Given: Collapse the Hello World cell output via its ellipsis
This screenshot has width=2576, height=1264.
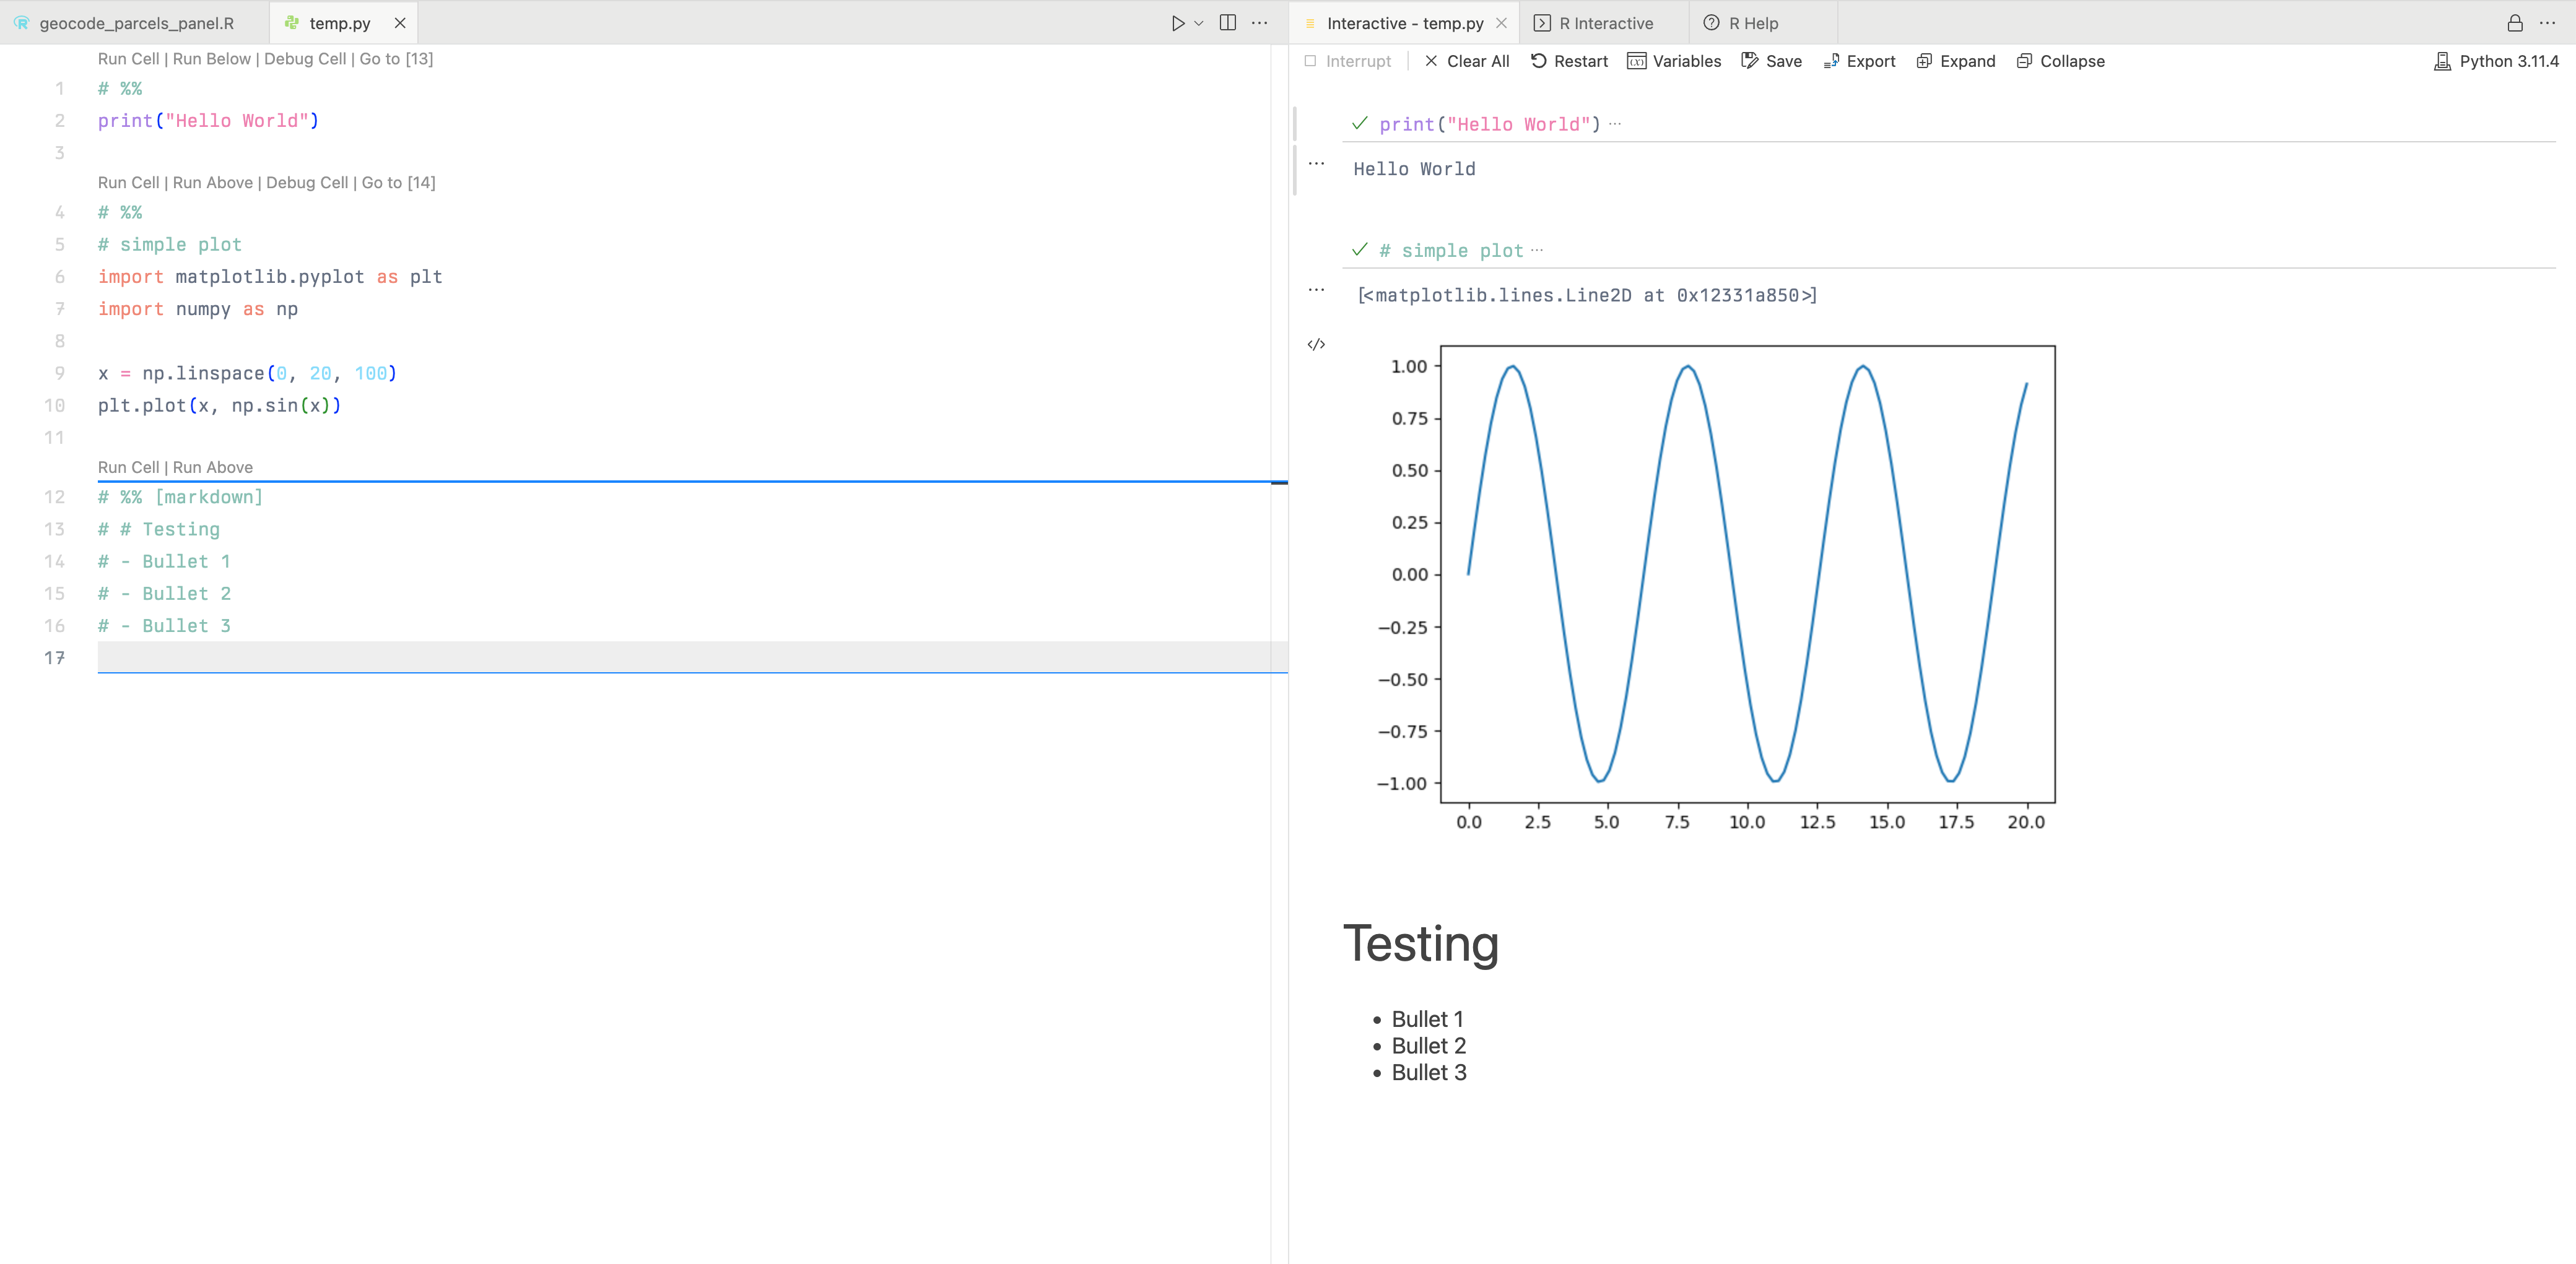Looking at the screenshot, I should coord(1316,164).
